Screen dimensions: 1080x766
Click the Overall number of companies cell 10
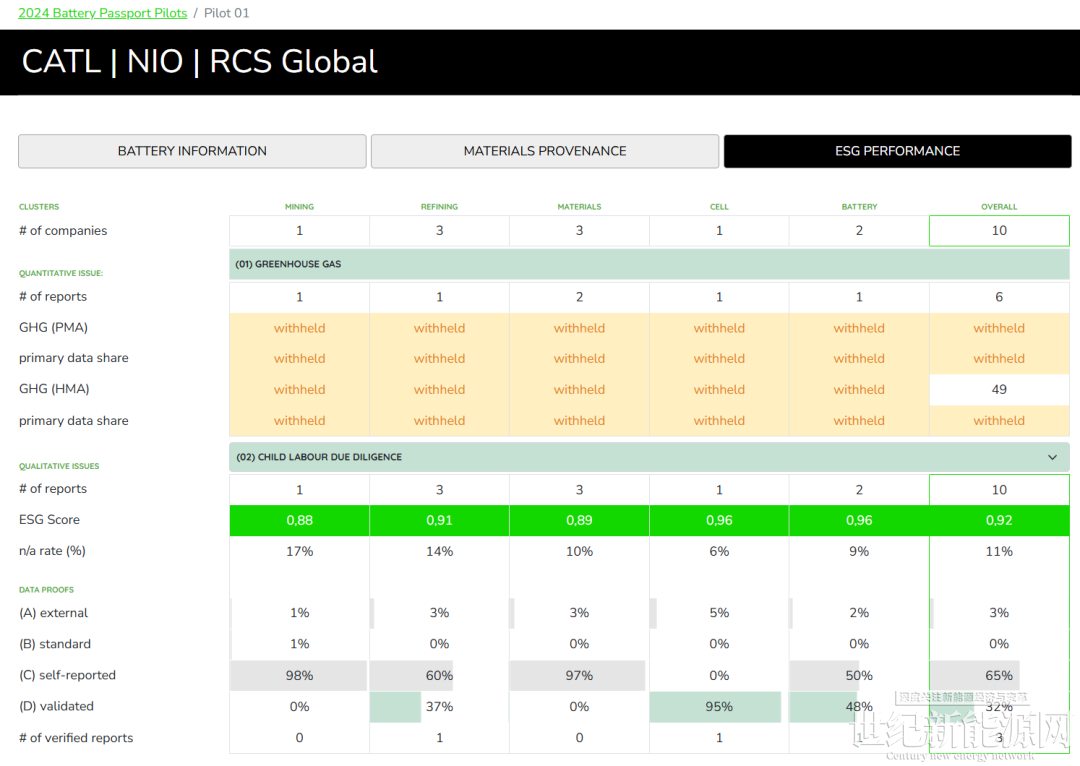pos(999,231)
